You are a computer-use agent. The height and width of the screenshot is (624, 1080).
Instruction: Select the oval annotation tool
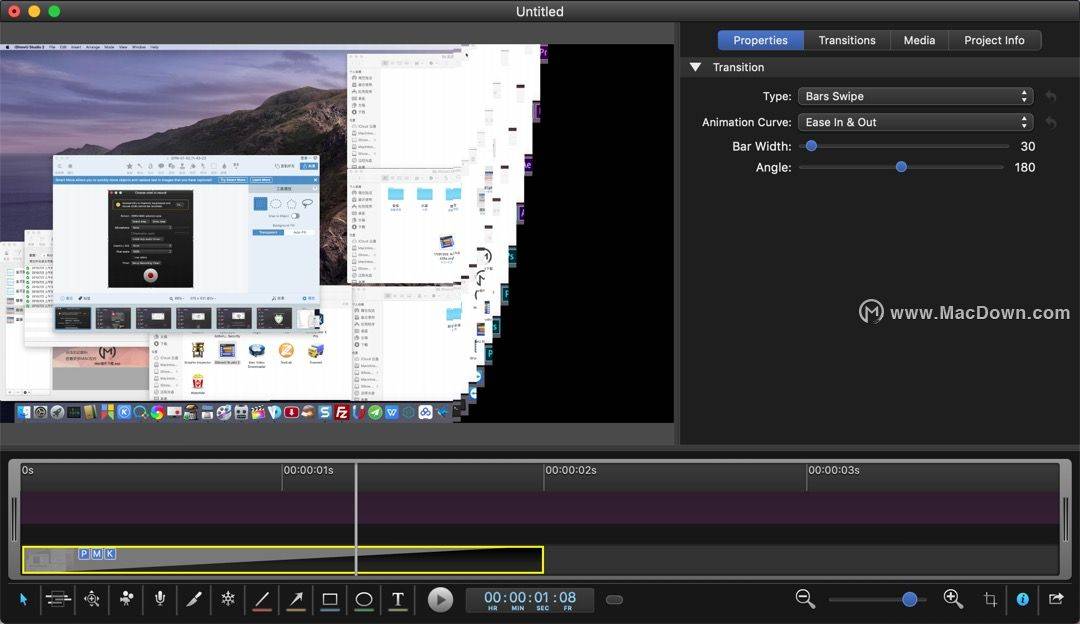(364, 599)
